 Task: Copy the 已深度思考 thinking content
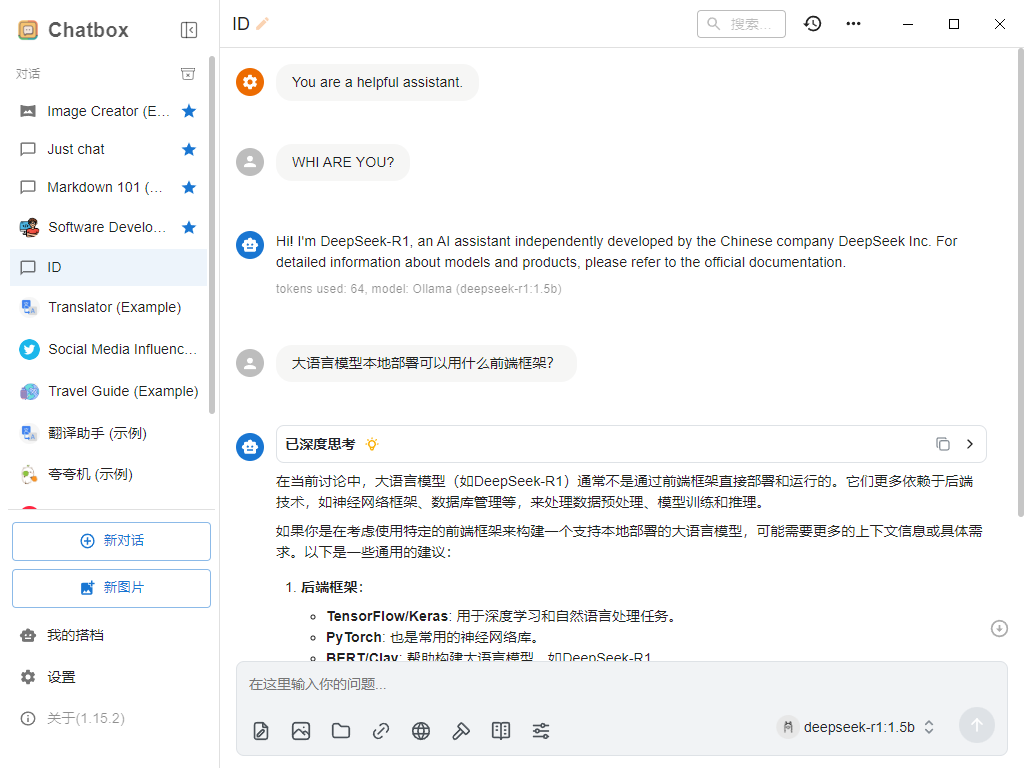coord(942,444)
